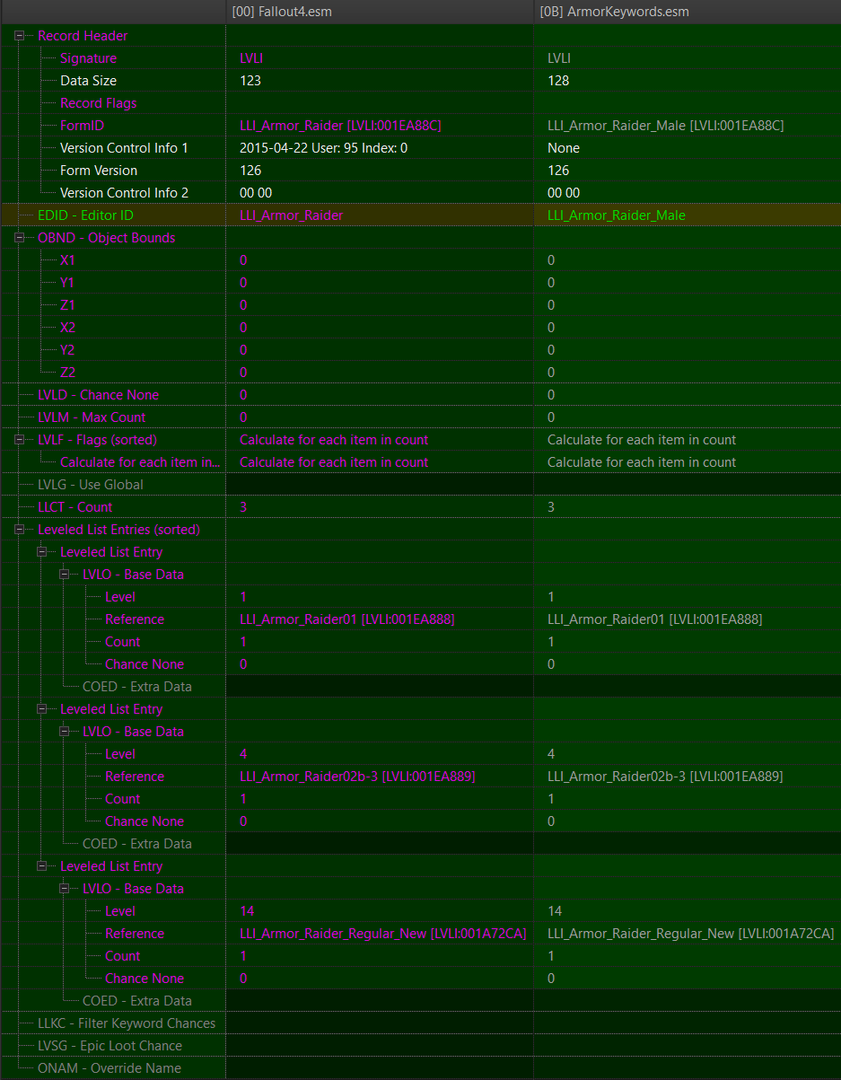841x1080 pixels.
Task: Click the purple LLI_Armor_Raider editor ID cell
Action: (380, 216)
